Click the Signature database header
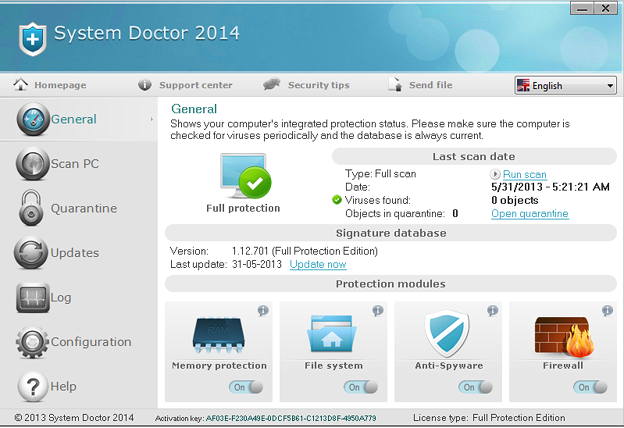The width and height of the screenshot is (624, 428). click(x=391, y=233)
